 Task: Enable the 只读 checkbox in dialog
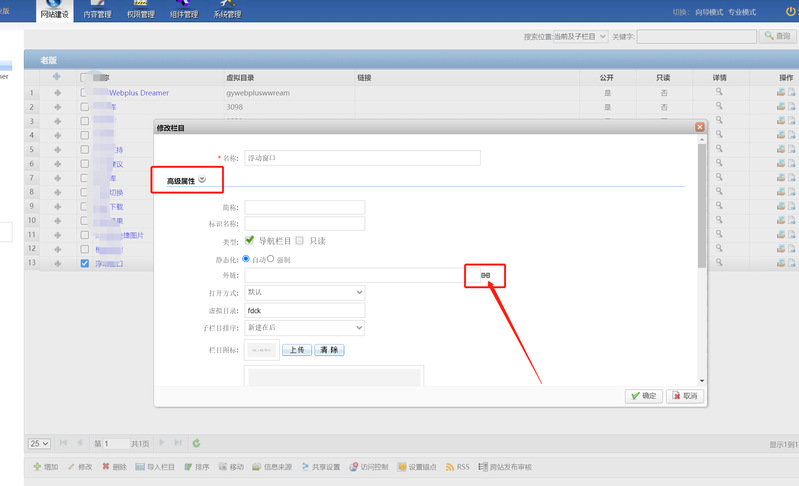(300, 241)
